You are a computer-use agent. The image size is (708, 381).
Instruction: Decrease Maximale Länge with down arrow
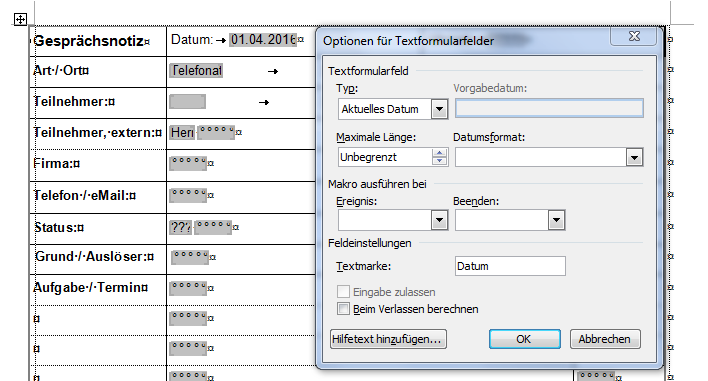[x=439, y=161]
